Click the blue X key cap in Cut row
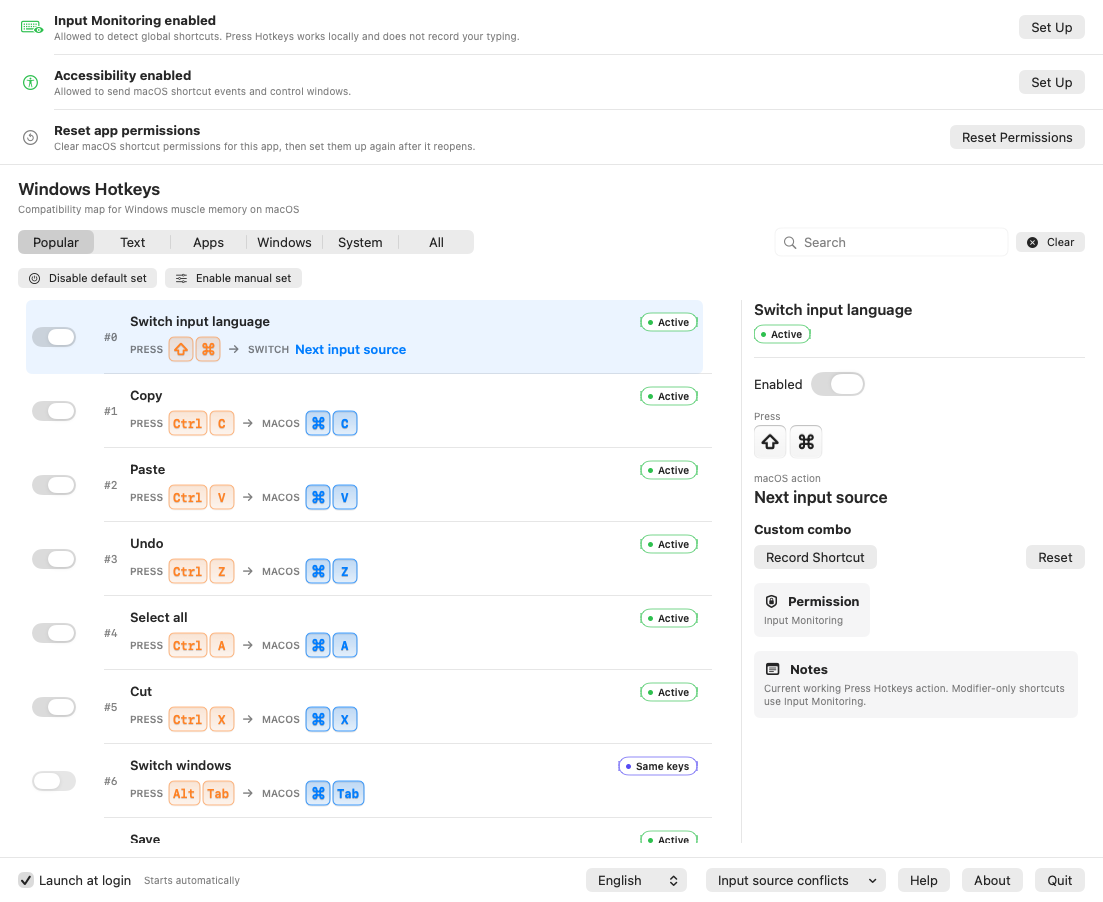 pyautogui.click(x=345, y=719)
